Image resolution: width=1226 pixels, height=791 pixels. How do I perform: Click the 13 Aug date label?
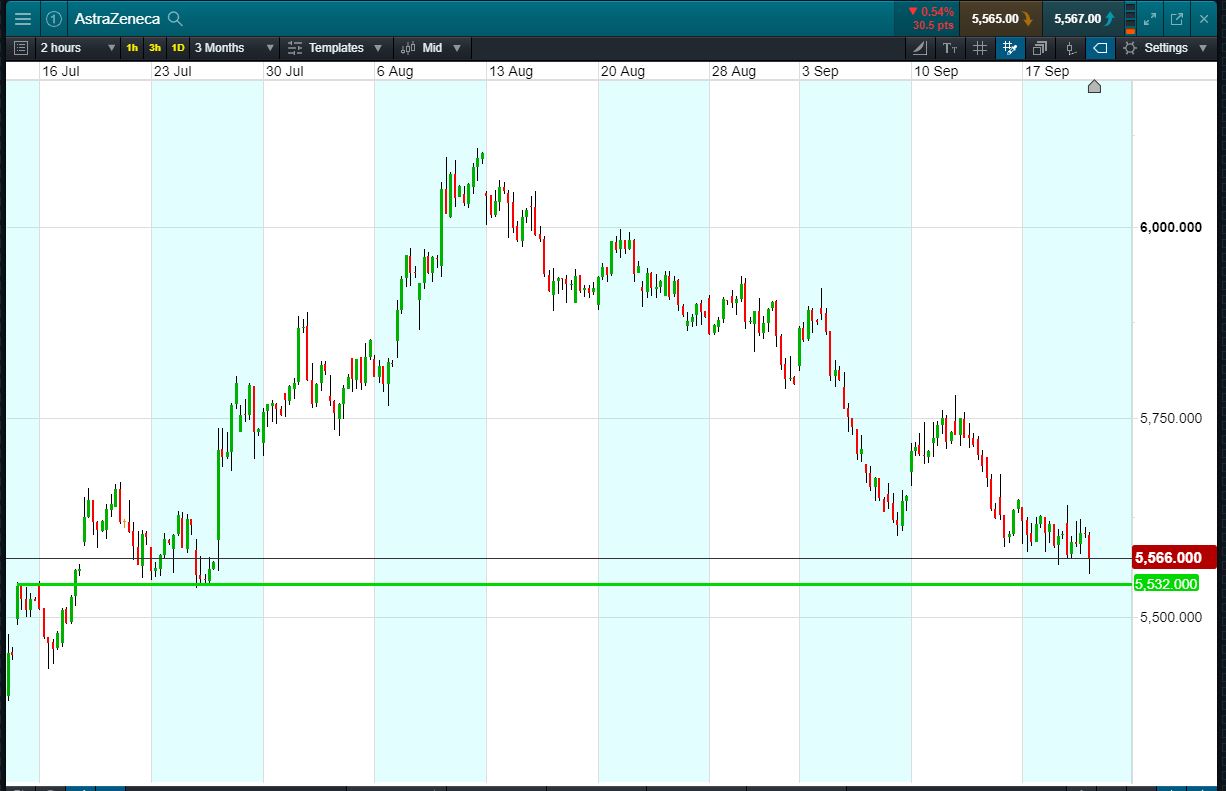(x=511, y=72)
